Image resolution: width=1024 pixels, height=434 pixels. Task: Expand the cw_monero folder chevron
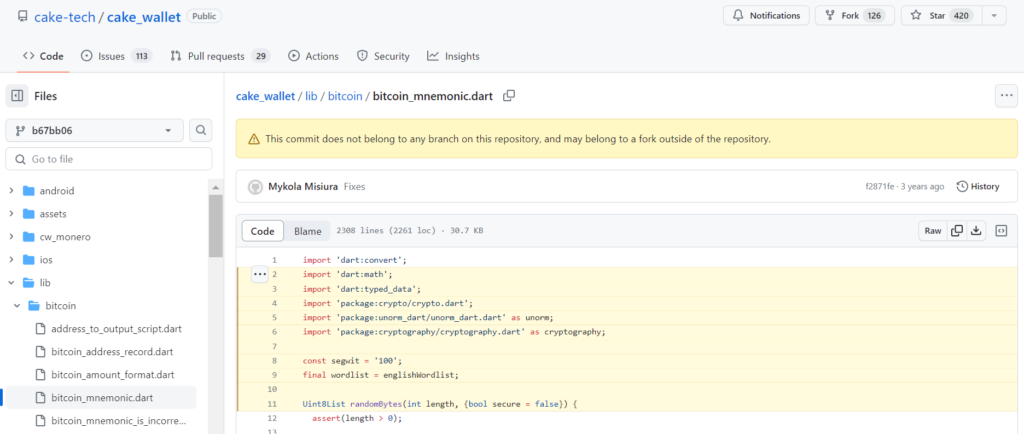click(x=11, y=237)
